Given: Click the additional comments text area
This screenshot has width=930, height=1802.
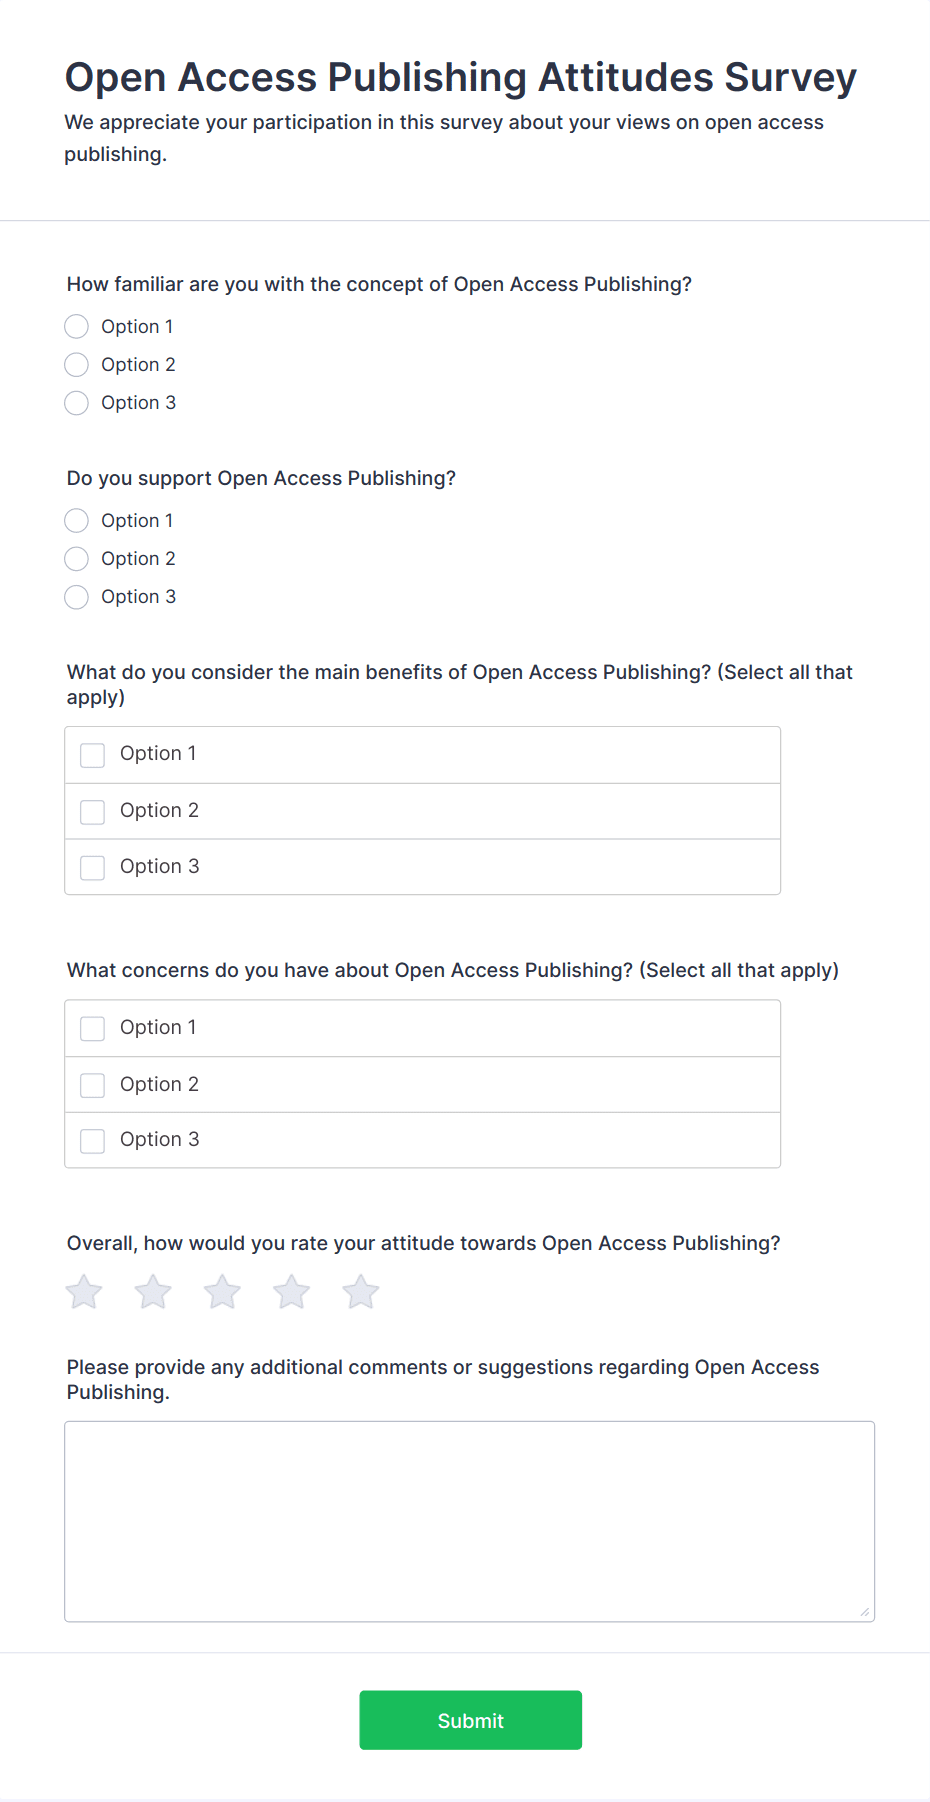Looking at the screenshot, I should (x=469, y=1520).
